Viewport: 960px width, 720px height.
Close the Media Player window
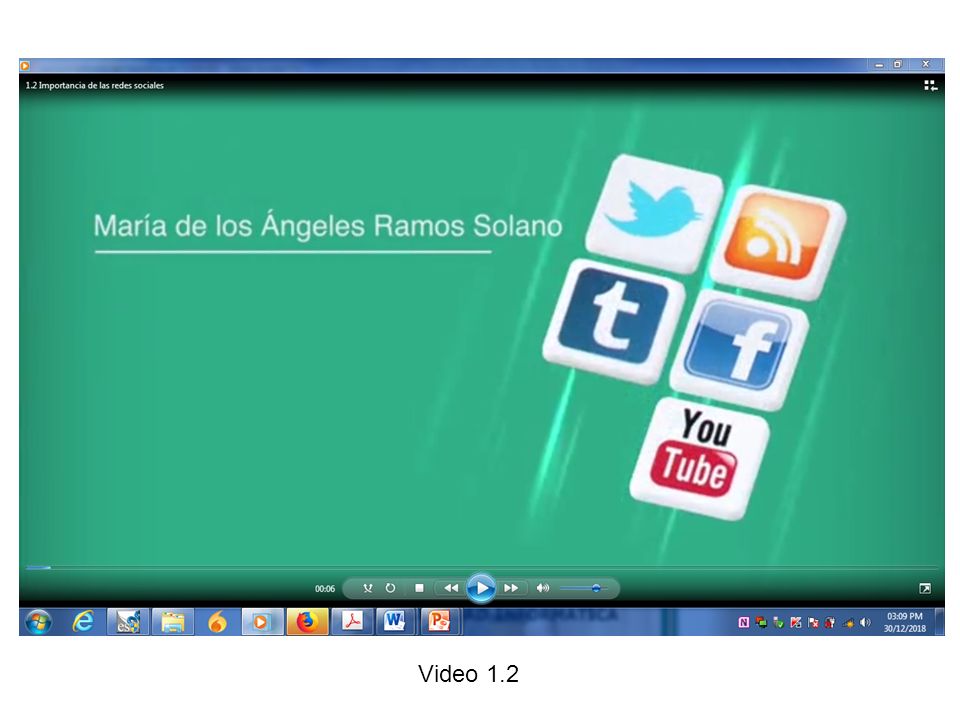(x=925, y=64)
